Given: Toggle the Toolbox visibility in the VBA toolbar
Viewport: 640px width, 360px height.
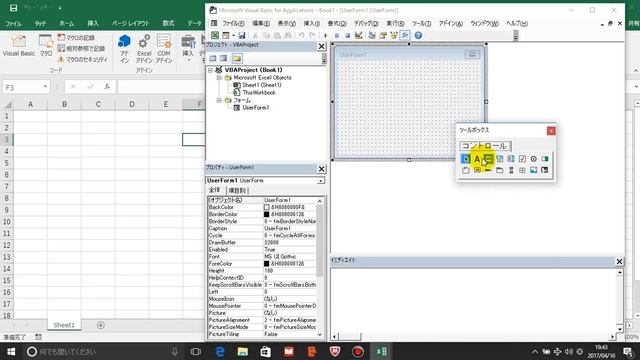Looking at the screenshot, I should pyautogui.click(x=405, y=36).
